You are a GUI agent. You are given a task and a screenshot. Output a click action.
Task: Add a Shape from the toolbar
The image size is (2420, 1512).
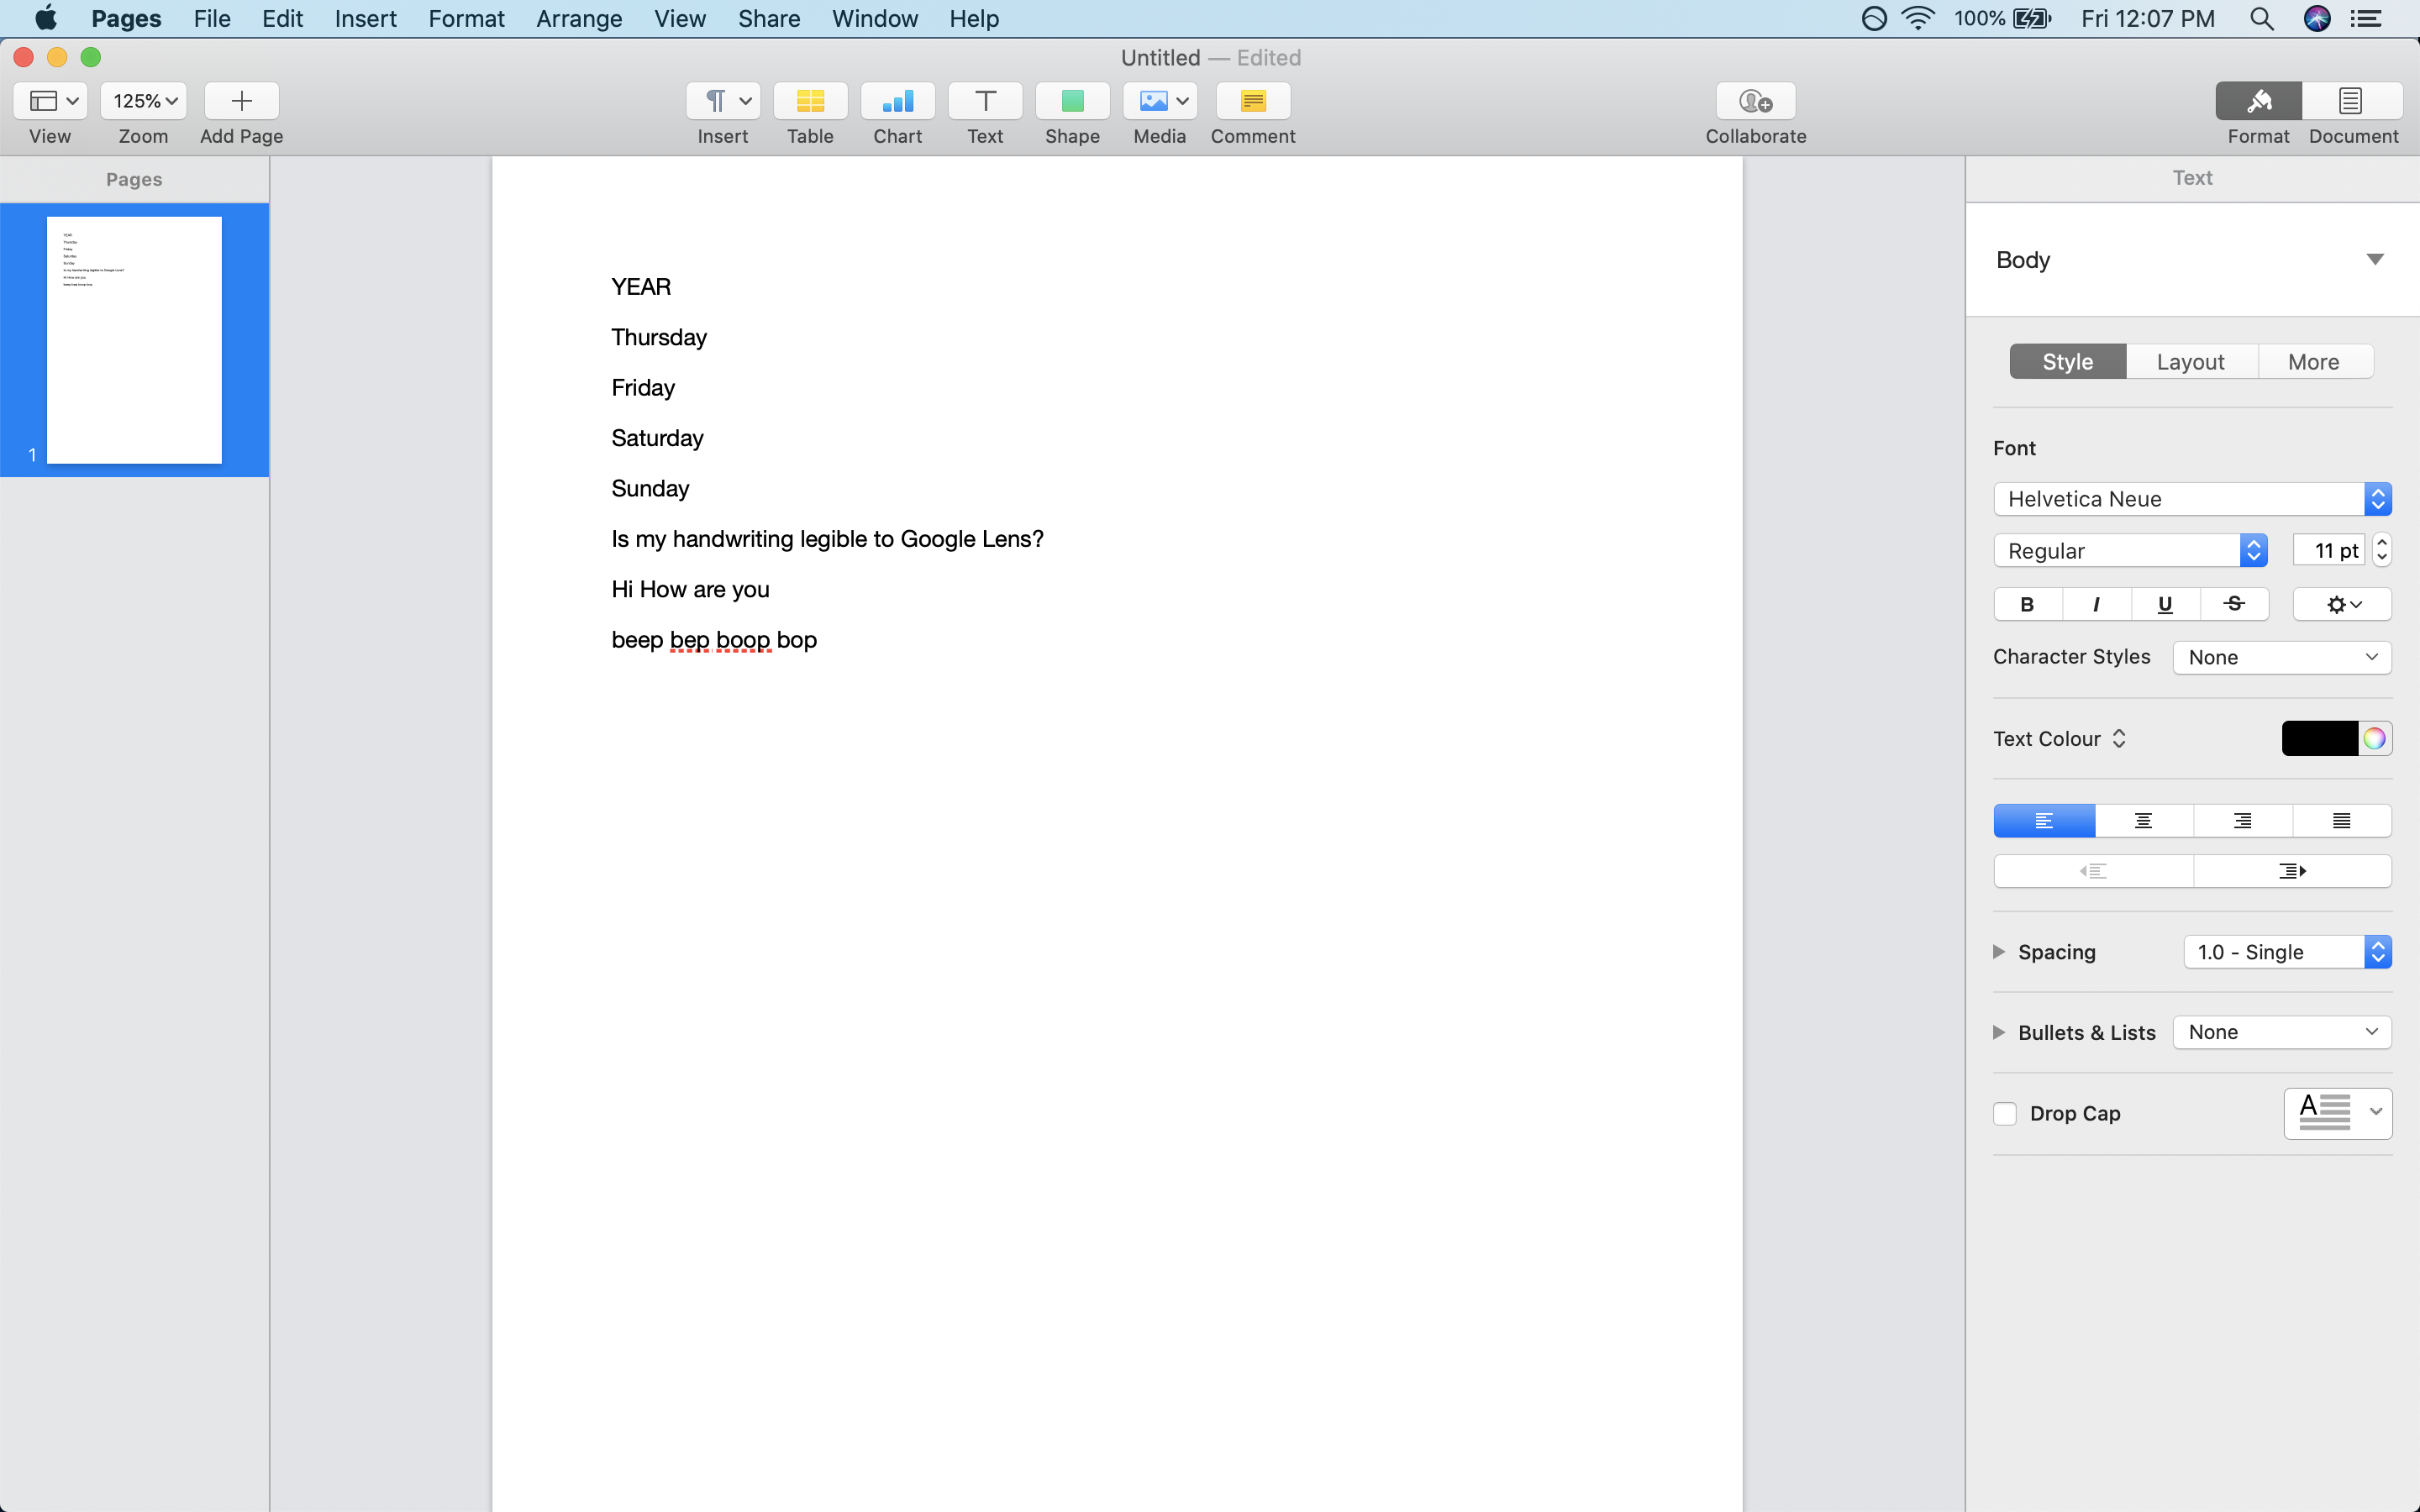1072,101
